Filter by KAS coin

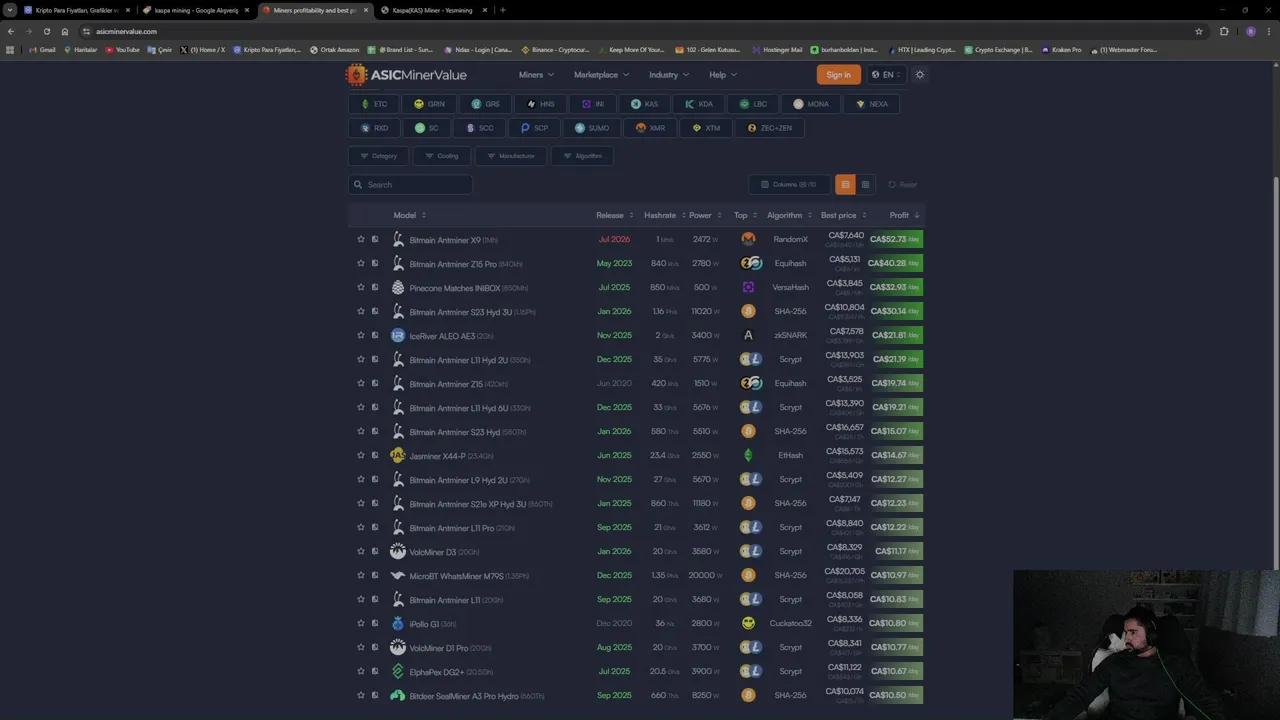[644, 104]
